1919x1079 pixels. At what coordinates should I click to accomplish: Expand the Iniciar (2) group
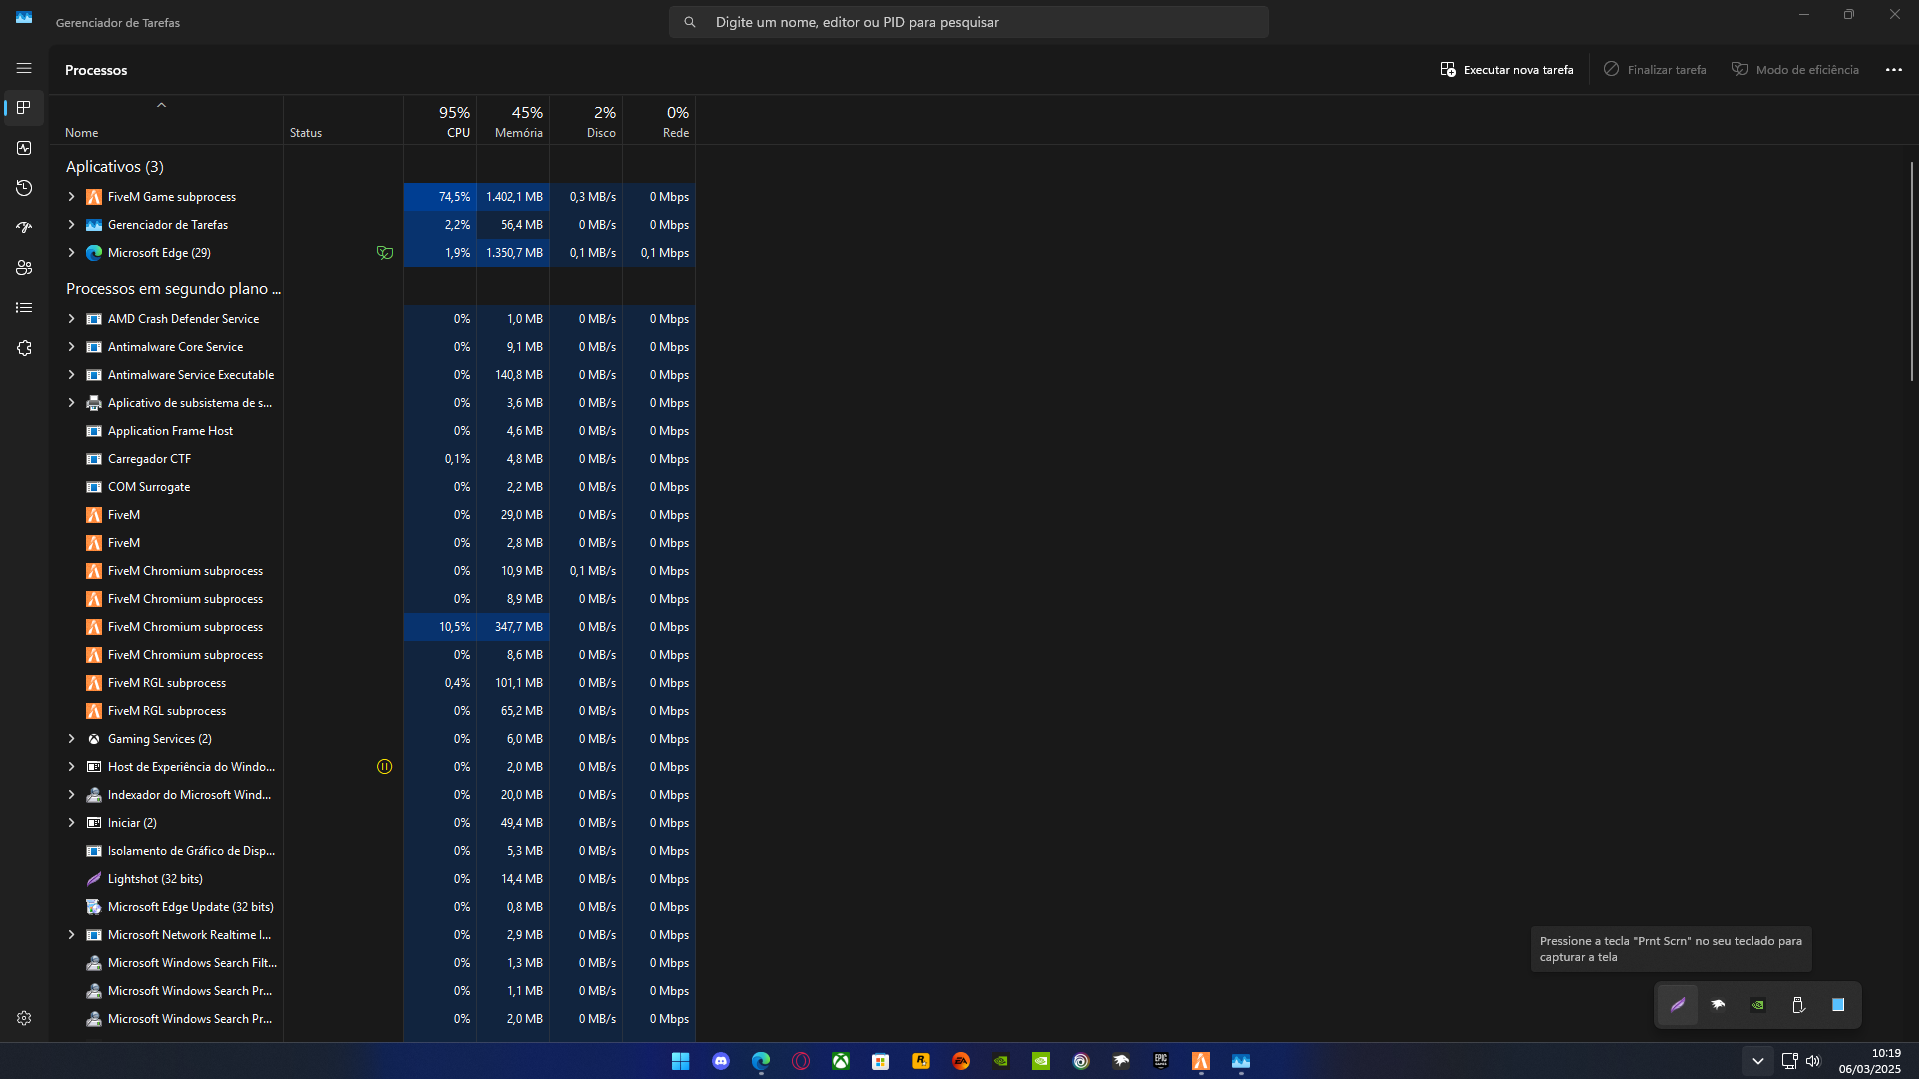tap(71, 823)
